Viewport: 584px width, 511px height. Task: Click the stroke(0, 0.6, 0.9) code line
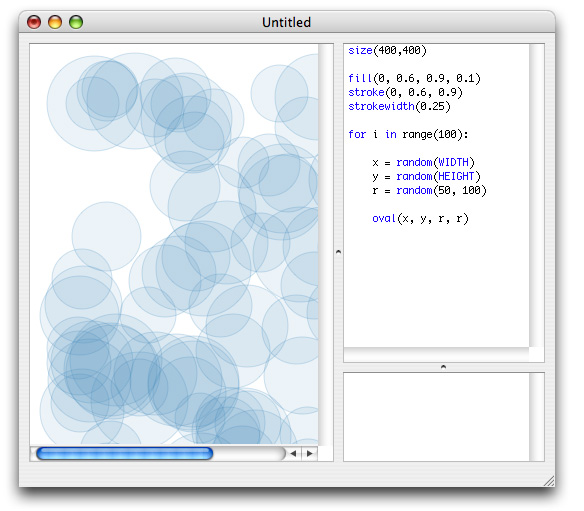tap(405, 92)
